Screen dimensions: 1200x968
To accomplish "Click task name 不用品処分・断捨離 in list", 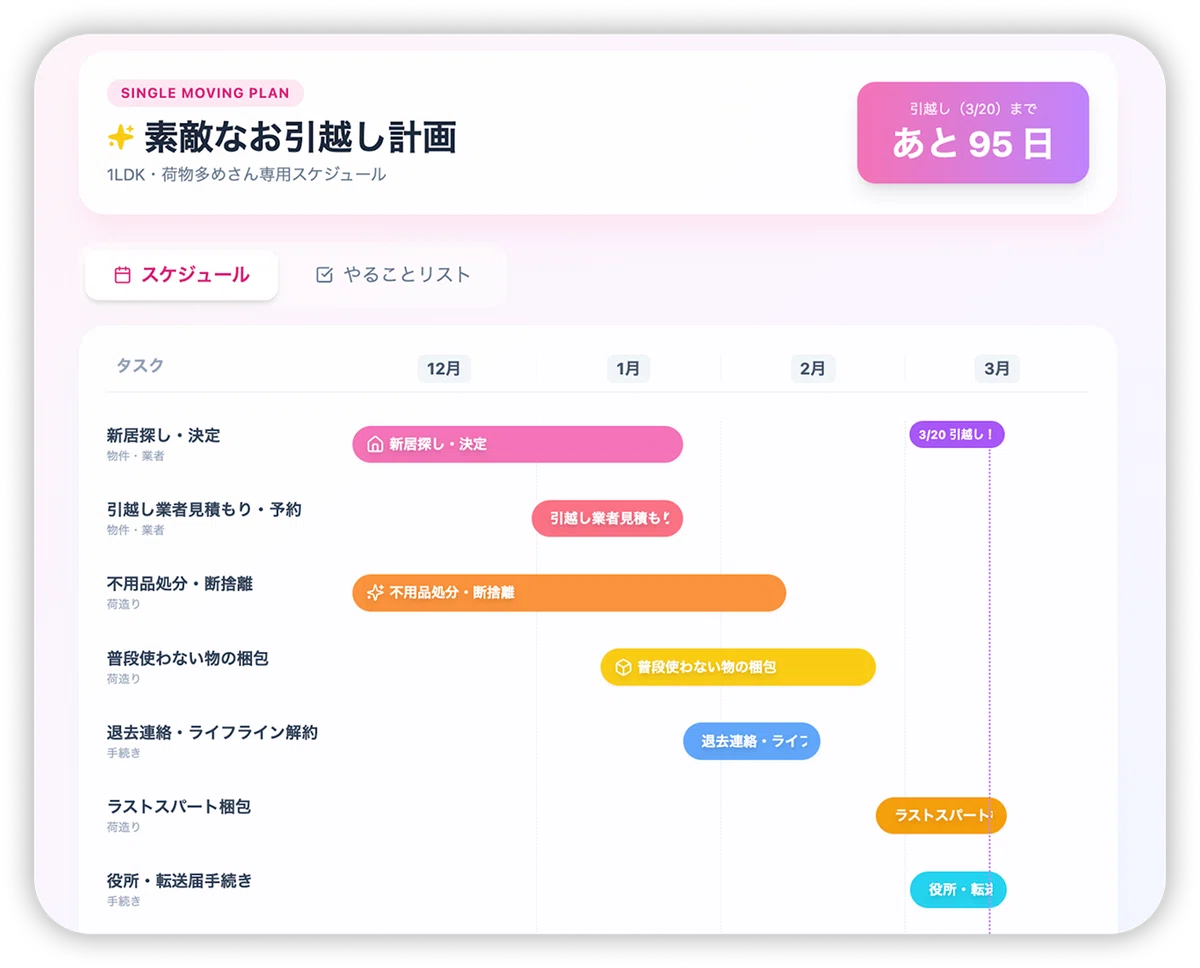I will tap(180, 584).
